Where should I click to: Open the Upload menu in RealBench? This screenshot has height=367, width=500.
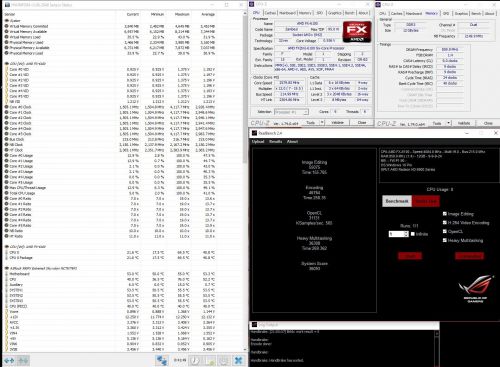pyautogui.click(x=258, y=142)
